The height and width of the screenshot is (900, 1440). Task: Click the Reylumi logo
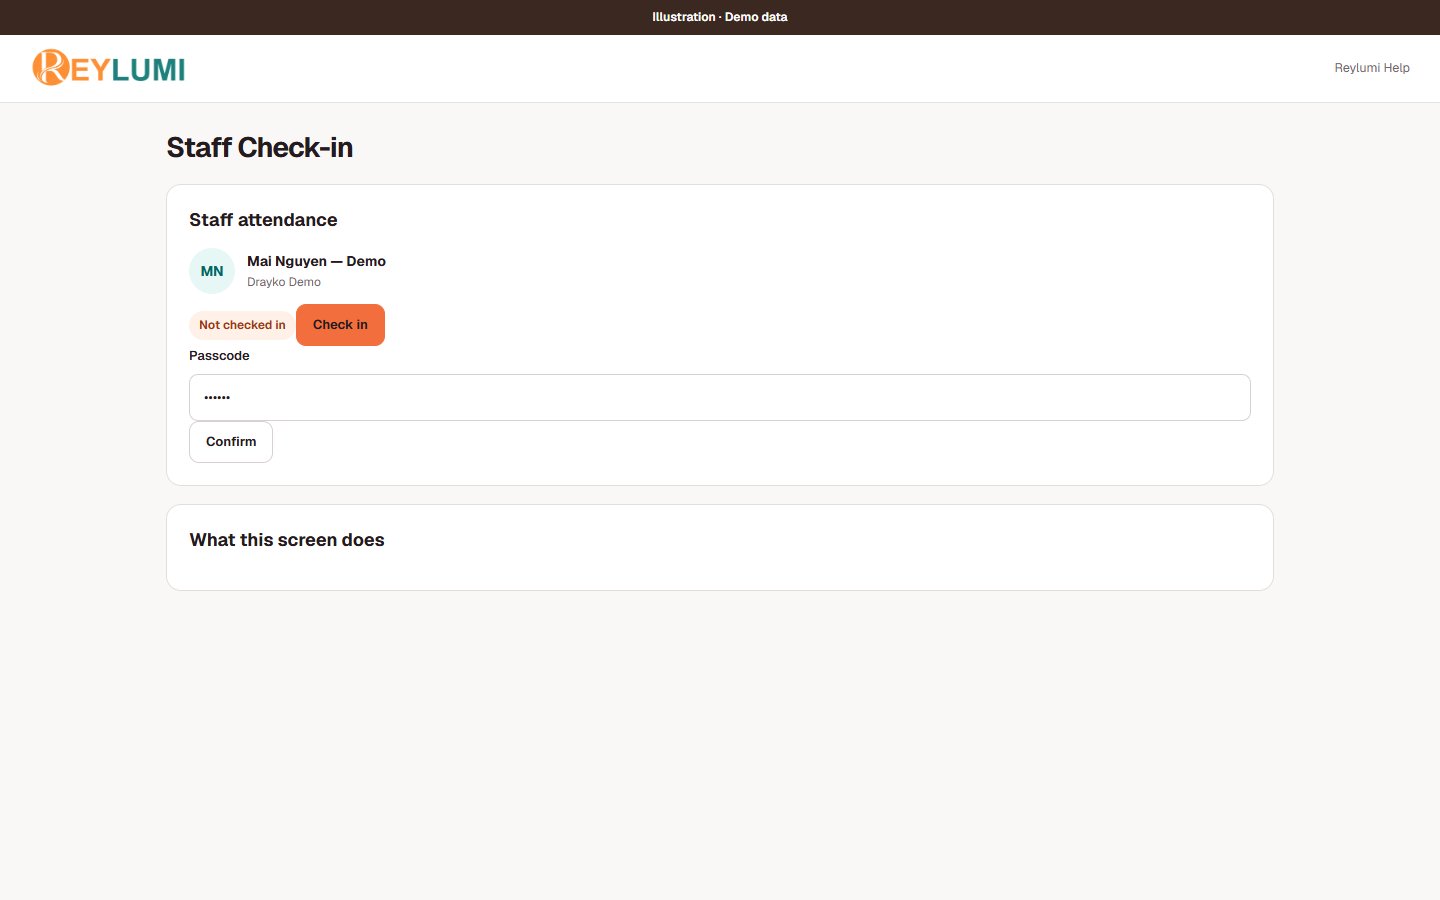coord(109,67)
